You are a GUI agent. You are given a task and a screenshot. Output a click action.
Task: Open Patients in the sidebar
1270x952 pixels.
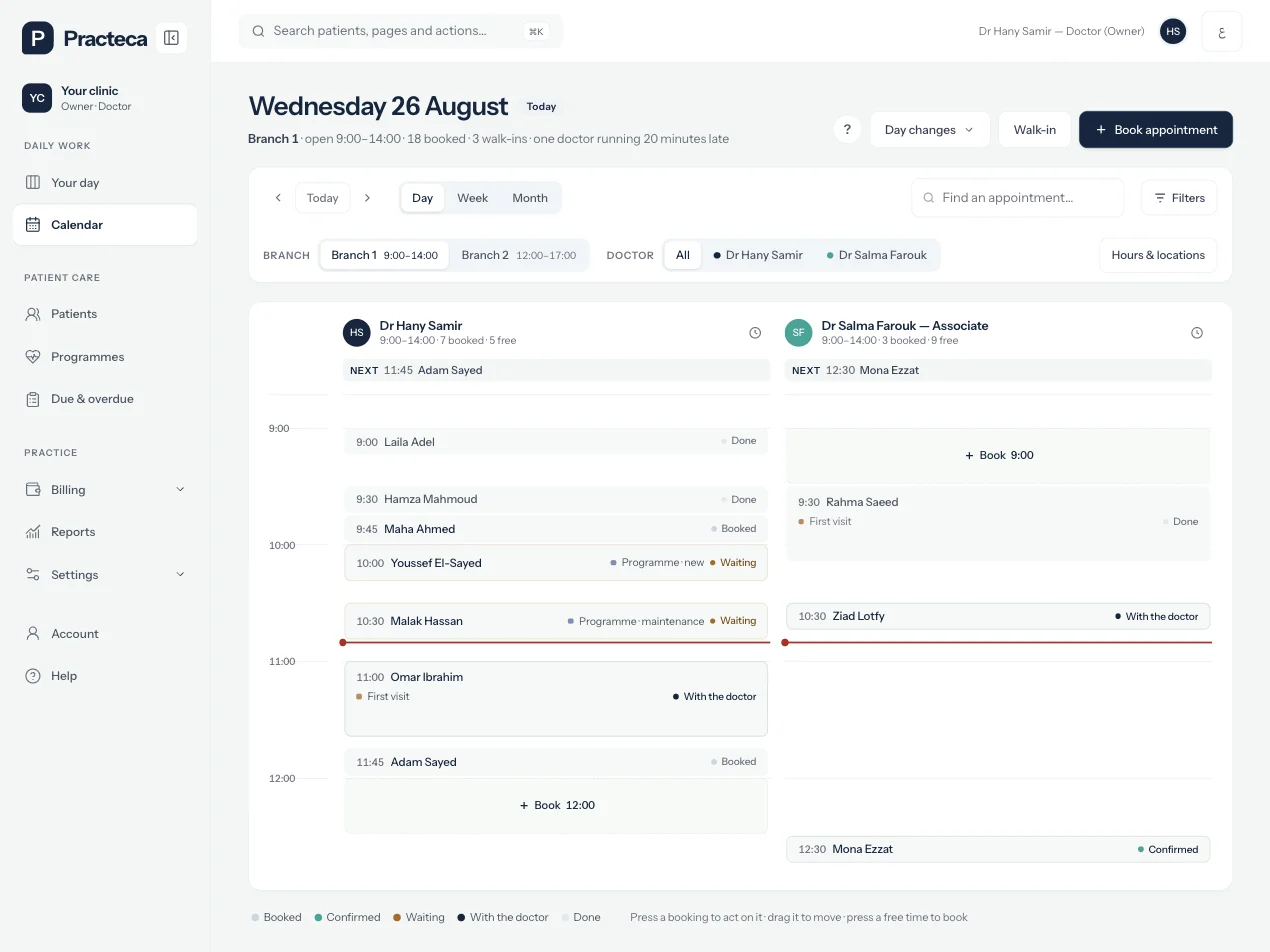pos(105,314)
